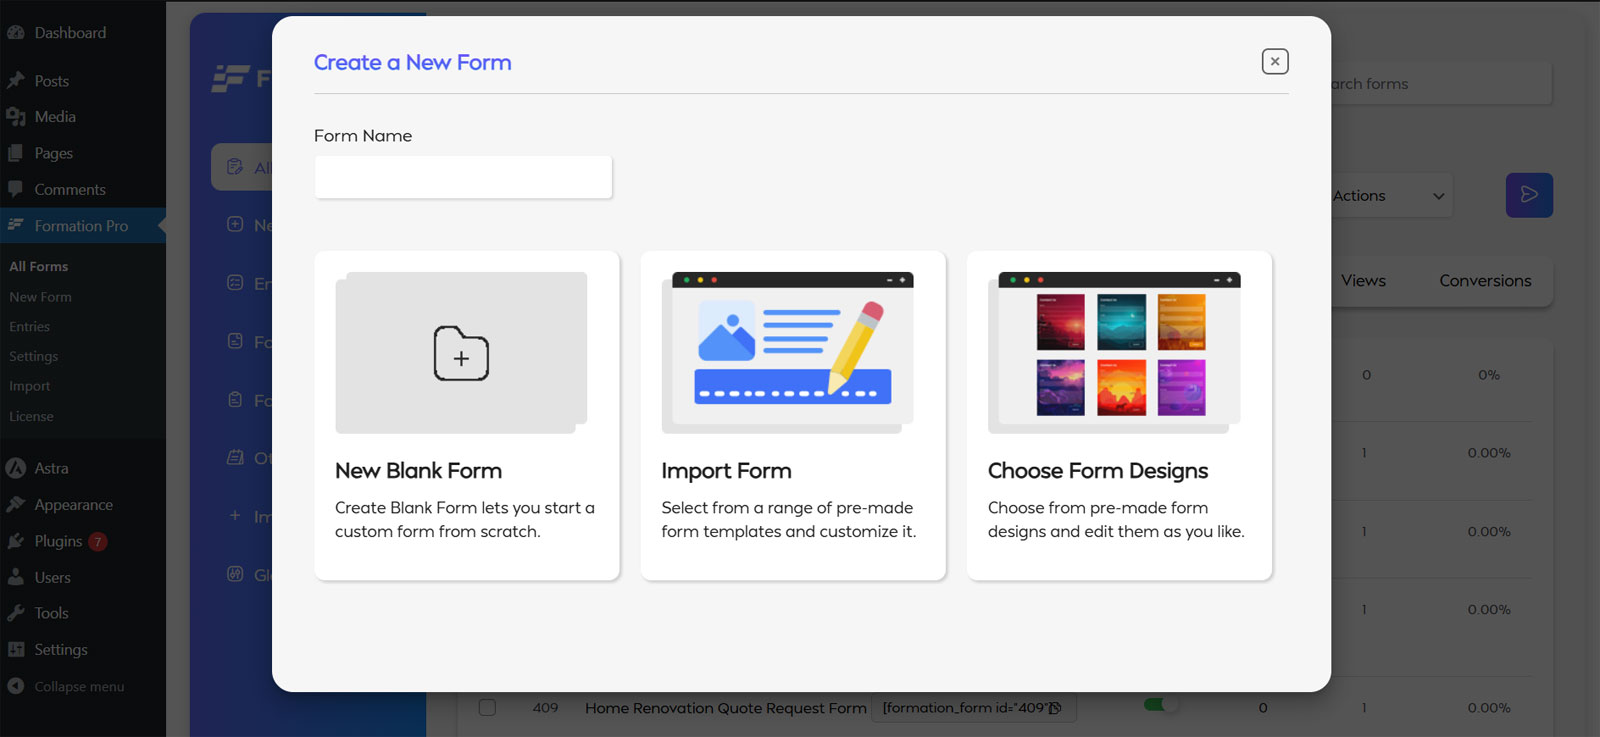Click the Users person icon
The image size is (1600, 737).
16,577
